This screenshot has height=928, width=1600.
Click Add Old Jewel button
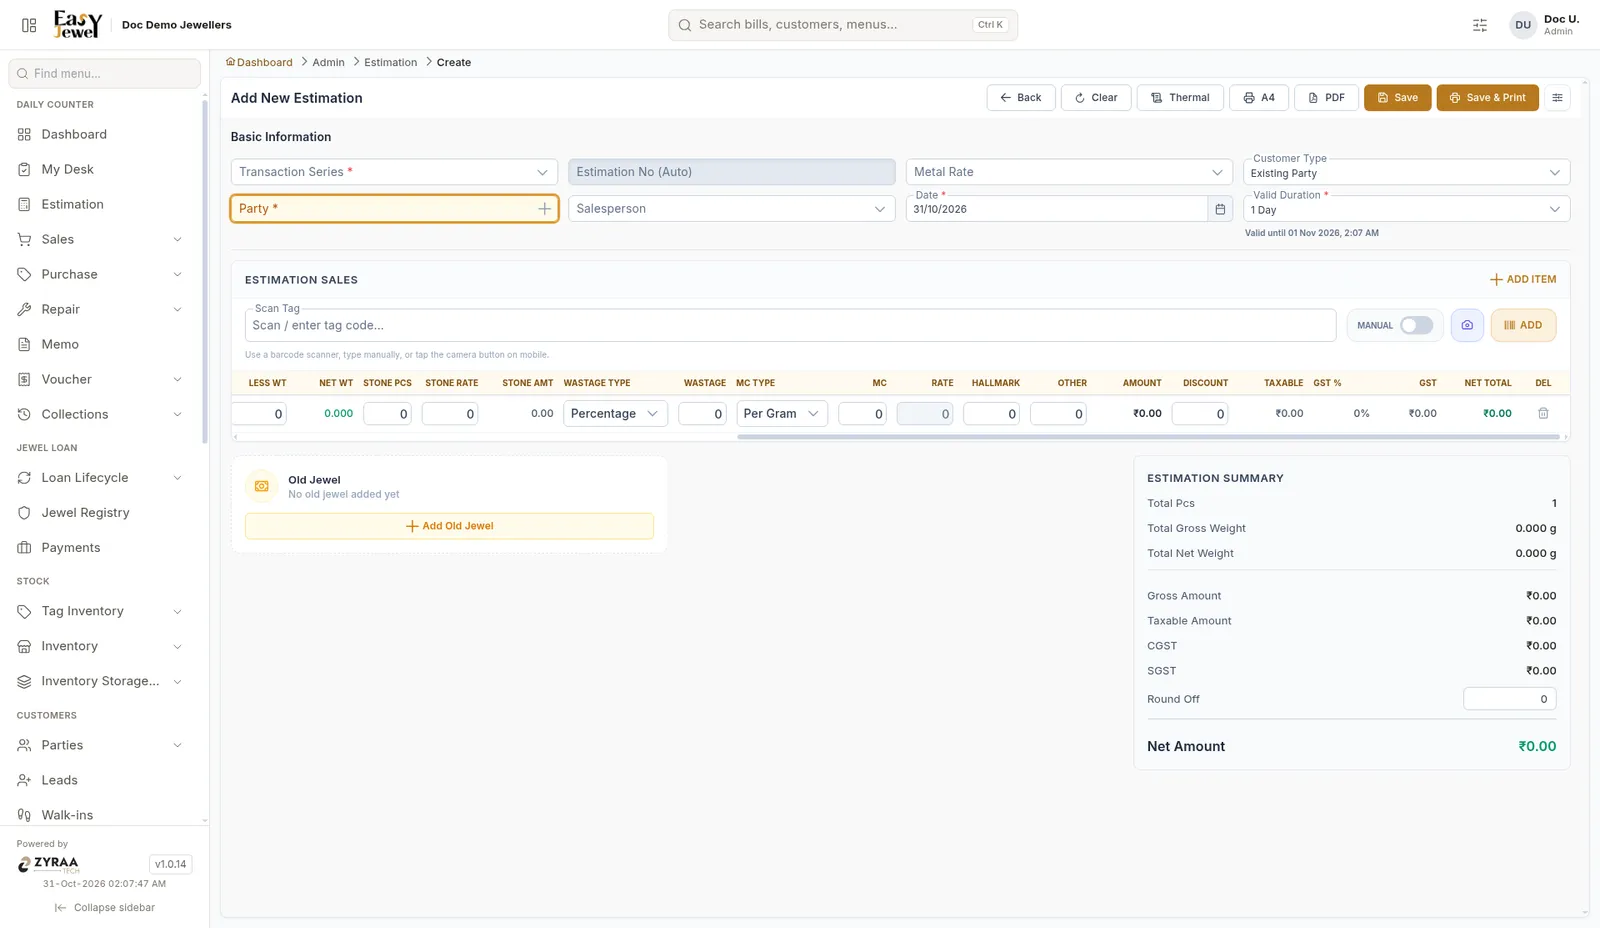pyautogui.click(x=449, y=526)
